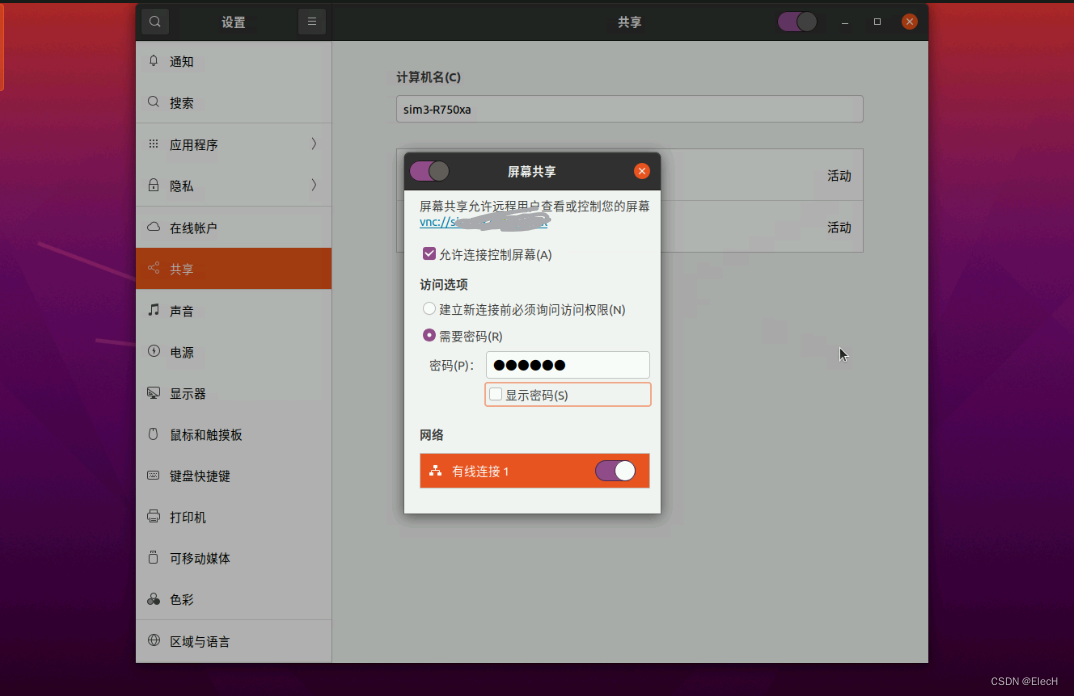The image size is (1074, 696).
Task: Open the hamburger menu in title bar
Action: 311,21
